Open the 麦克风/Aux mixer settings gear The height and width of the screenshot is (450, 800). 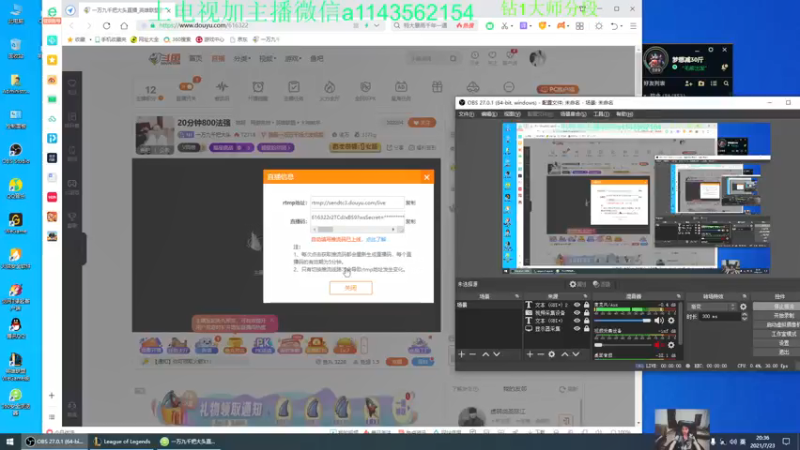(x=671, y=320)
